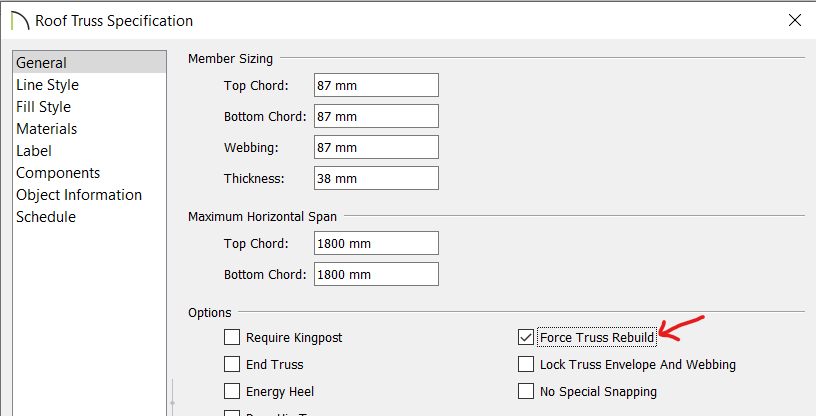The height and width of the screenshot is (416, 816).
Task: Click the Member Sizing Top Chord field
Action: point(376,85)
